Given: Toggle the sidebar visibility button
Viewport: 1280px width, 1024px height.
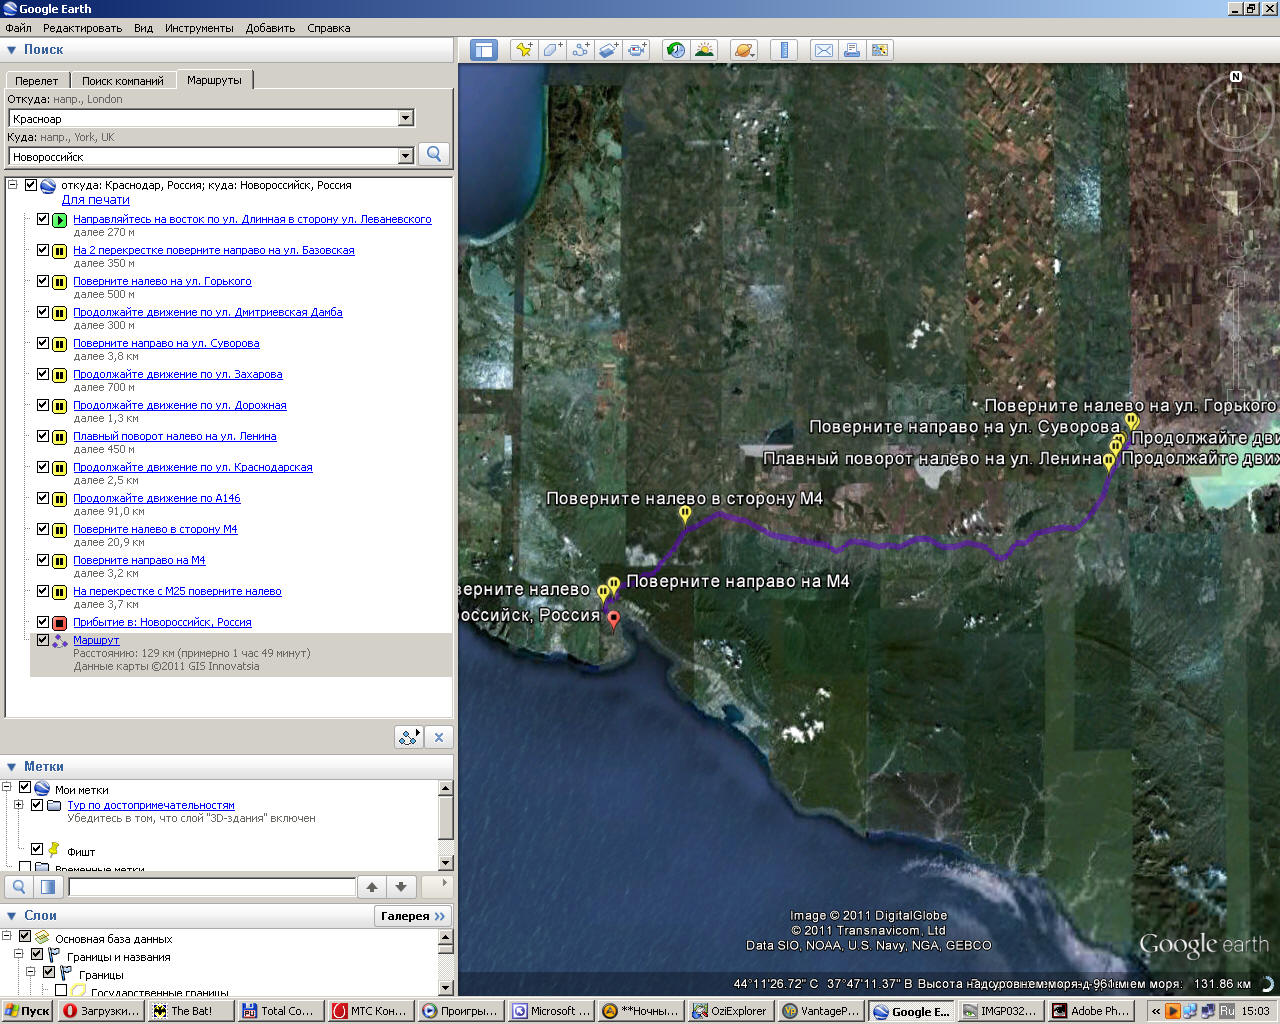Looking at the screenshot, I should click(484, 50).
